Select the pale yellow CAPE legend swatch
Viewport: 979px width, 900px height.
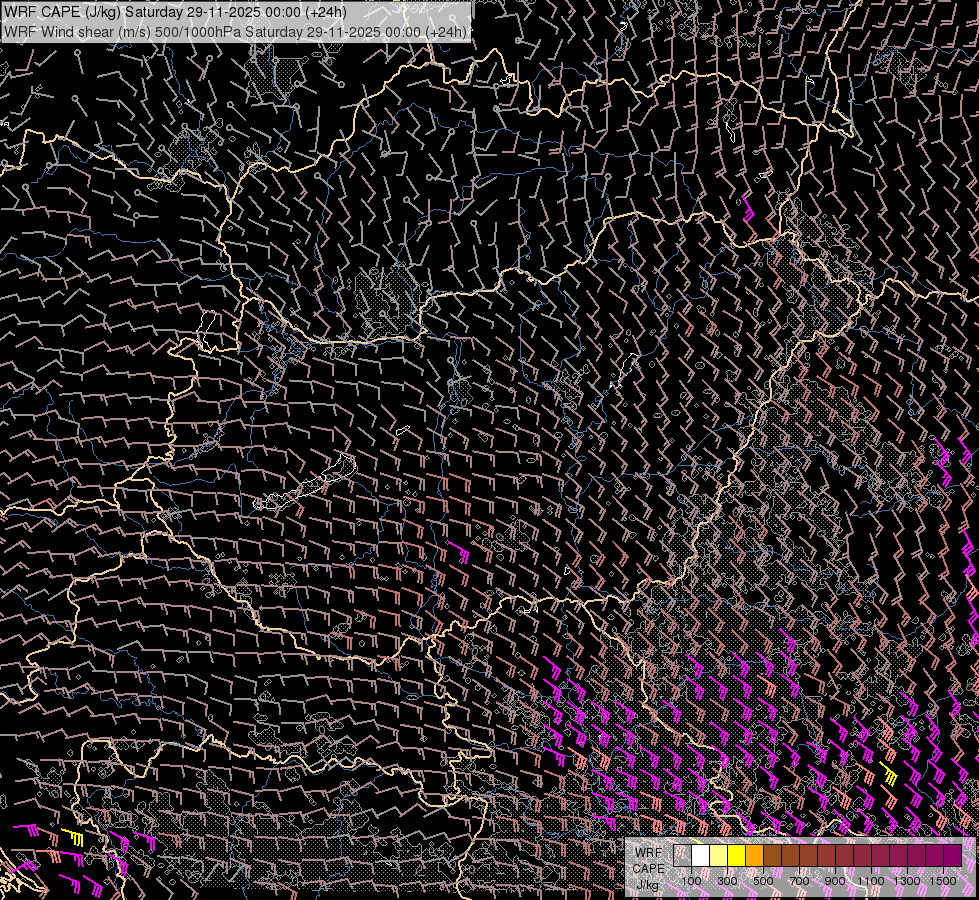click(x=719, y=856)
